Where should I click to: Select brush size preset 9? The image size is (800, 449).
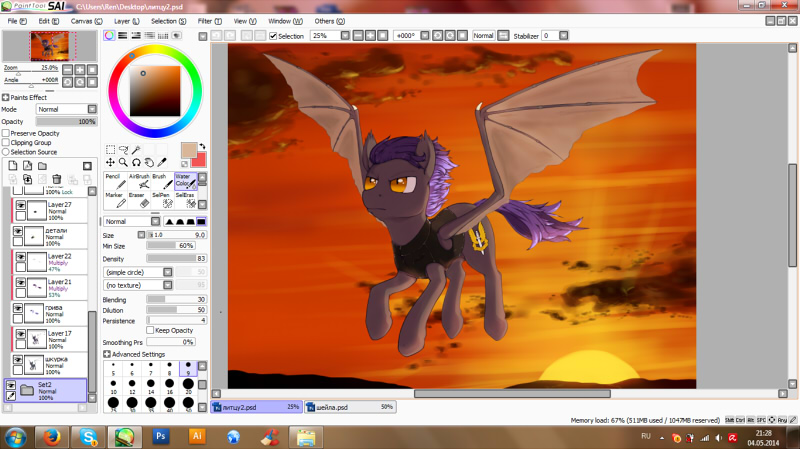pyautogui.click(x=188, y=368)
